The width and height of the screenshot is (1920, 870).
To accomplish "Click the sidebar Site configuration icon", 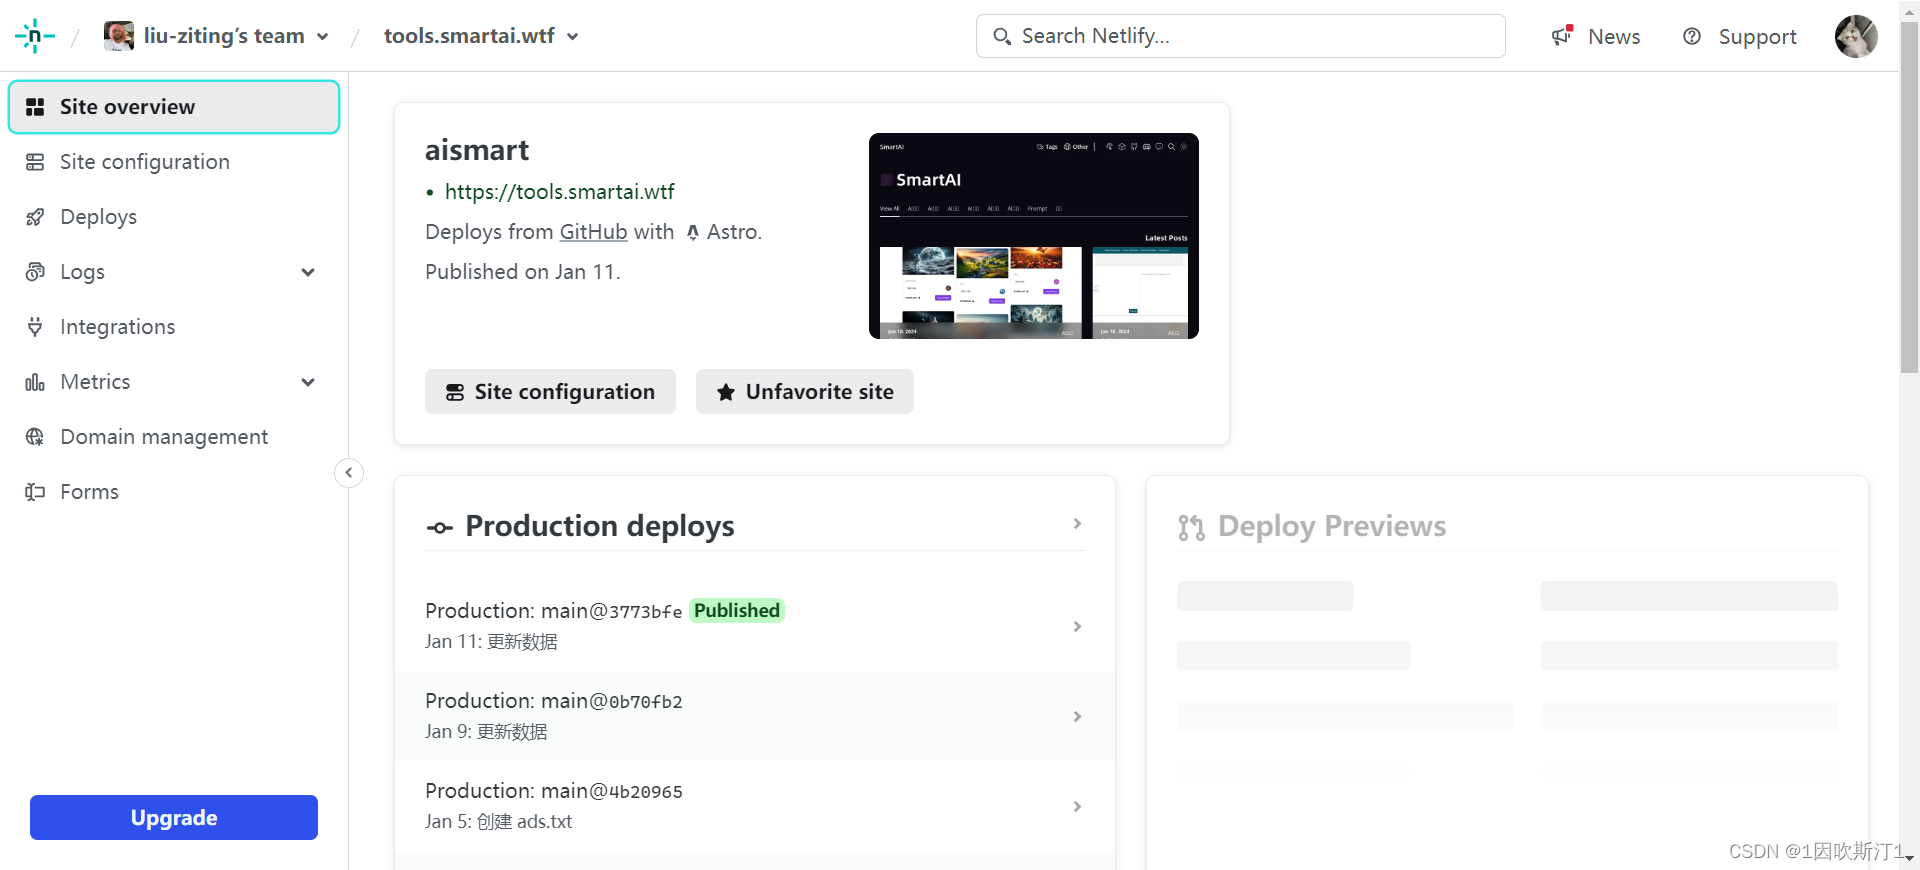I will (x=35, y=162).
